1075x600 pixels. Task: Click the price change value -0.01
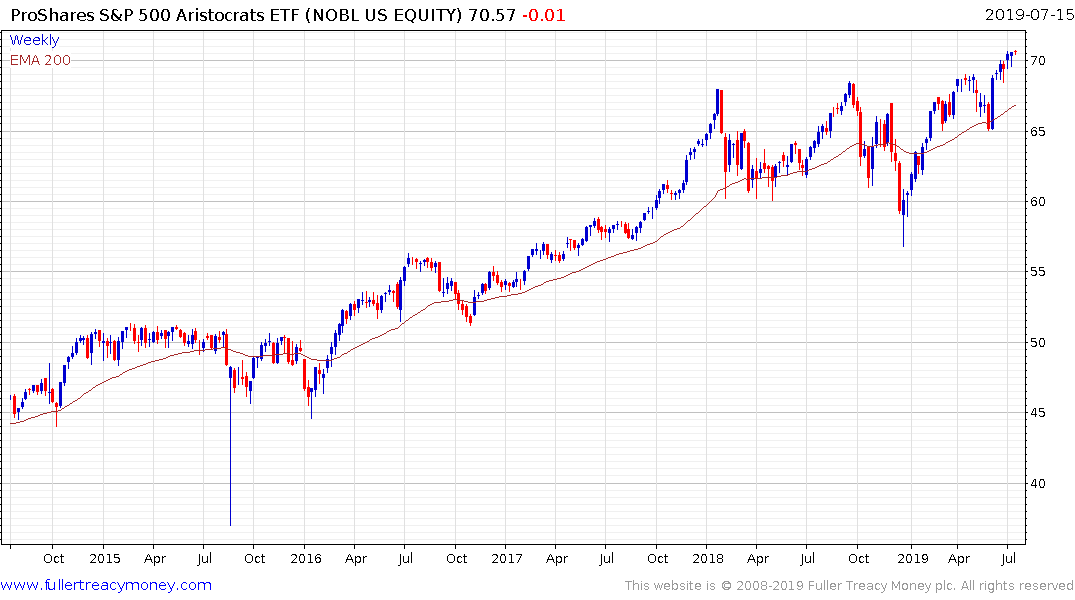(544, 14)
